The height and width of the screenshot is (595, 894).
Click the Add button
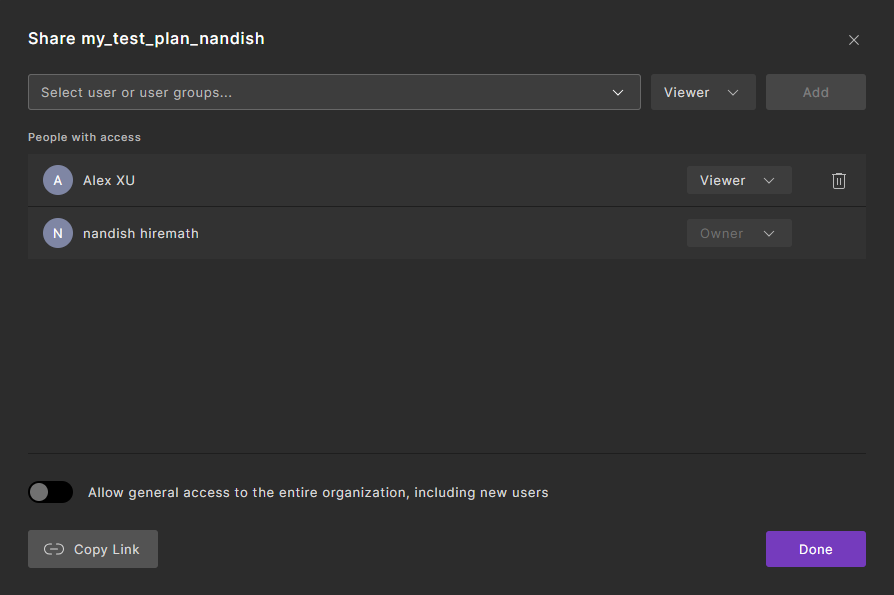tap(815, 92)
